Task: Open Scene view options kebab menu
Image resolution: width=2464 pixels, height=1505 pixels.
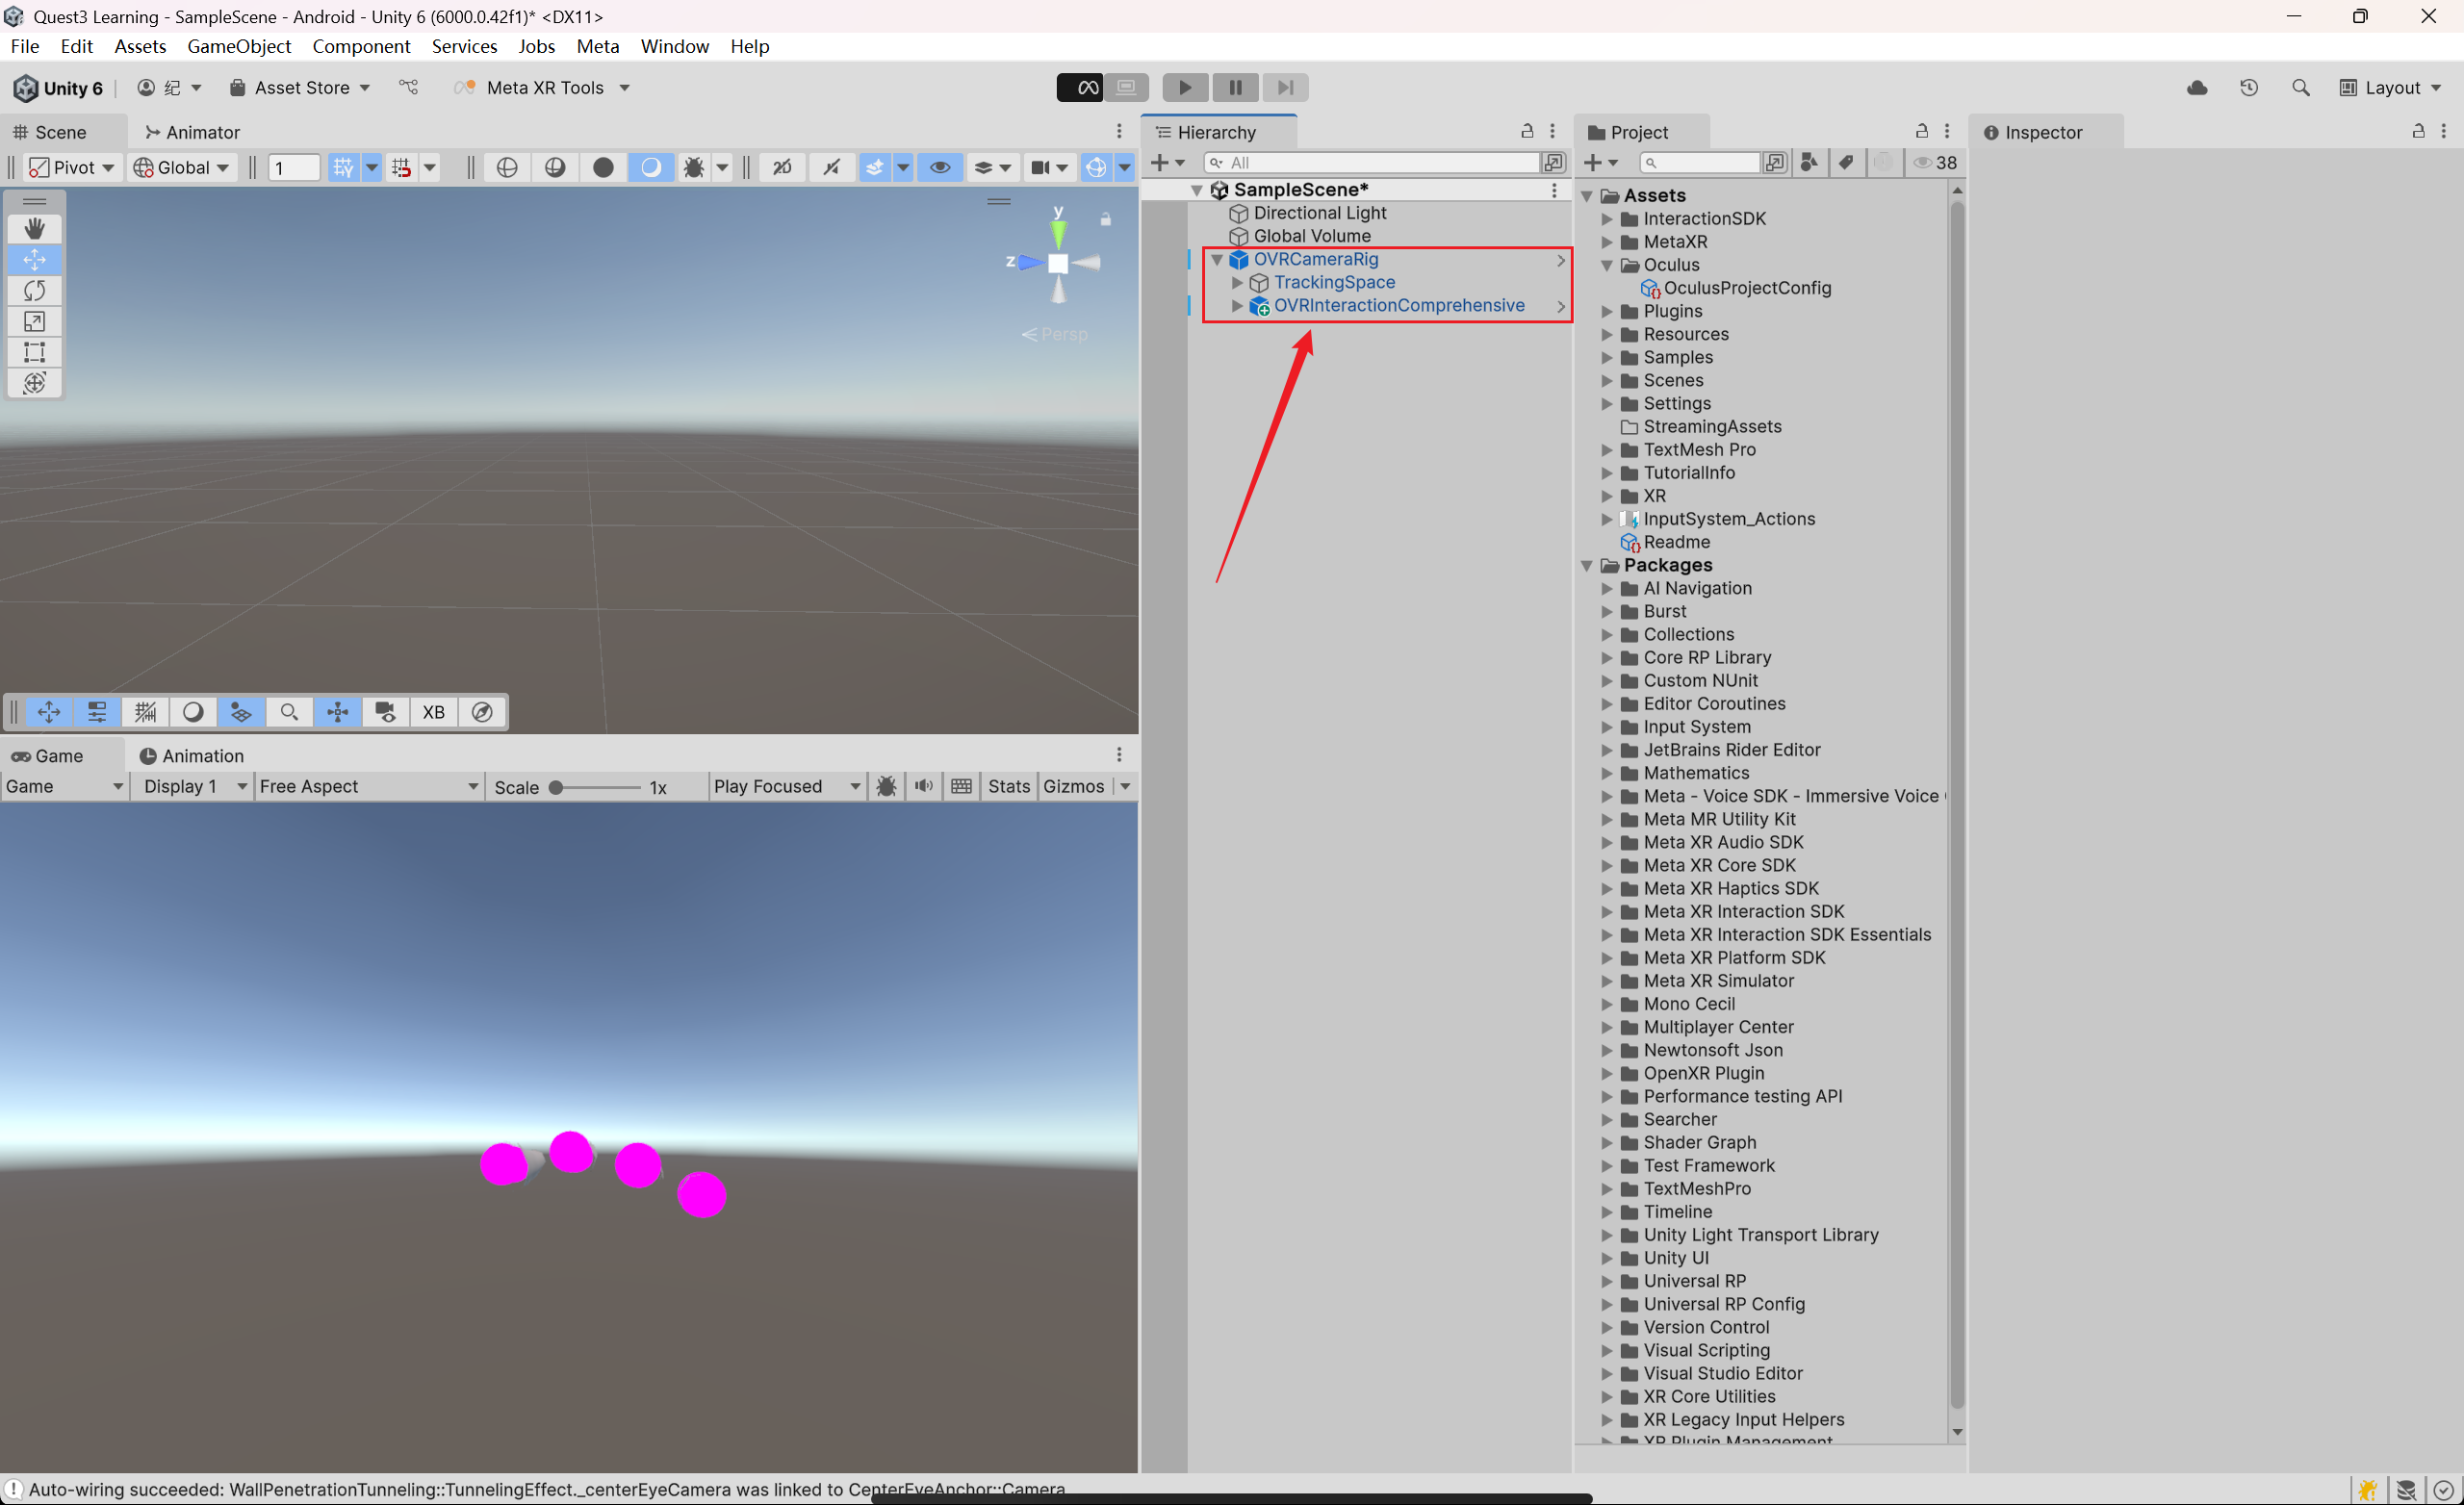Action: pyautogui.click(x=1119, y=132)
